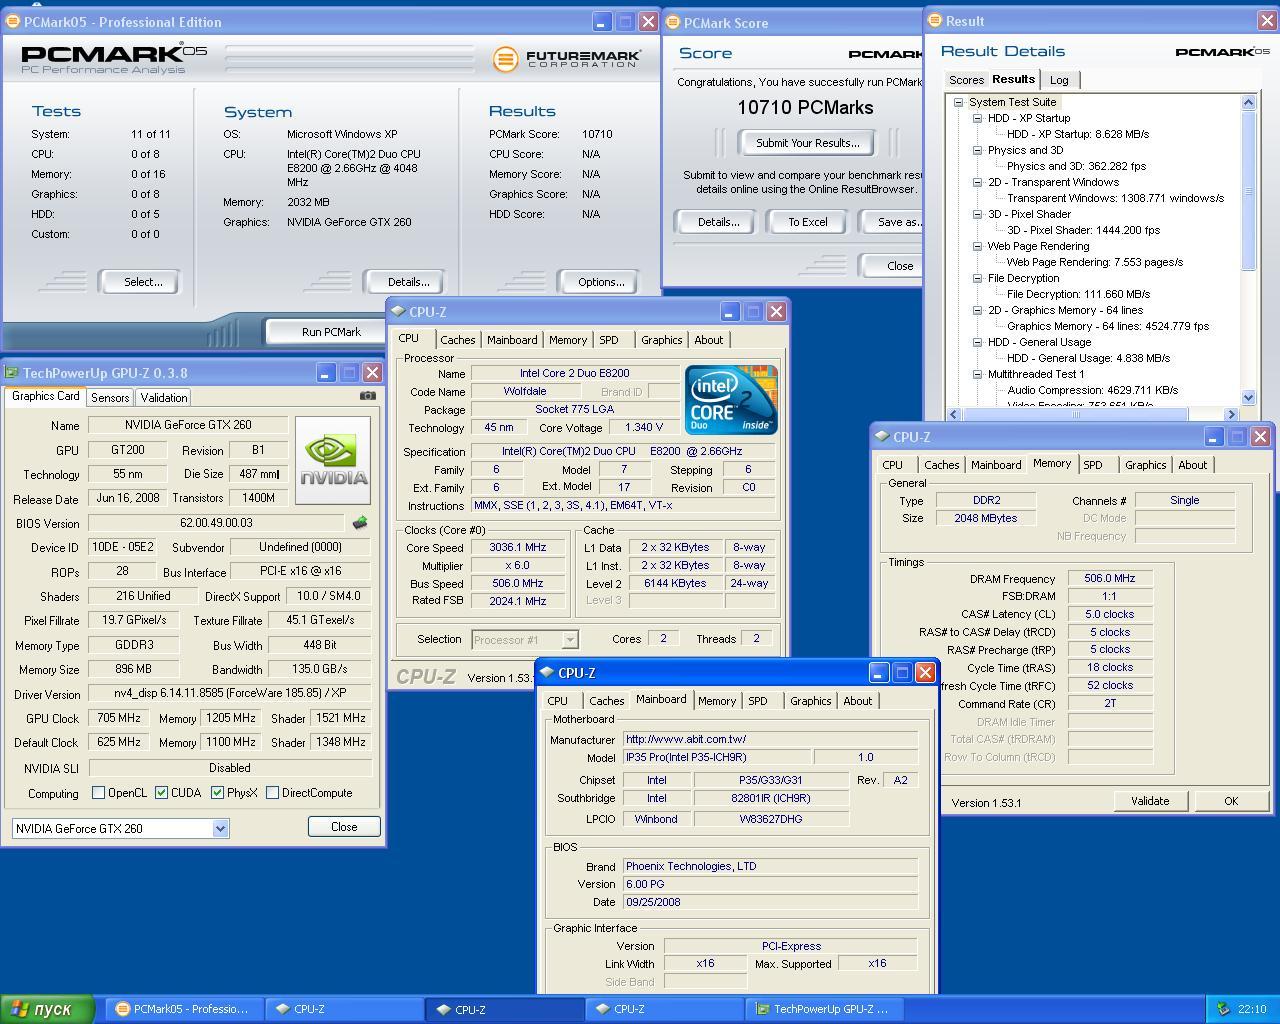Collapse Physics and 3D node
Viewport: 1280px width, 1024px height.
[x=977, y=150]
